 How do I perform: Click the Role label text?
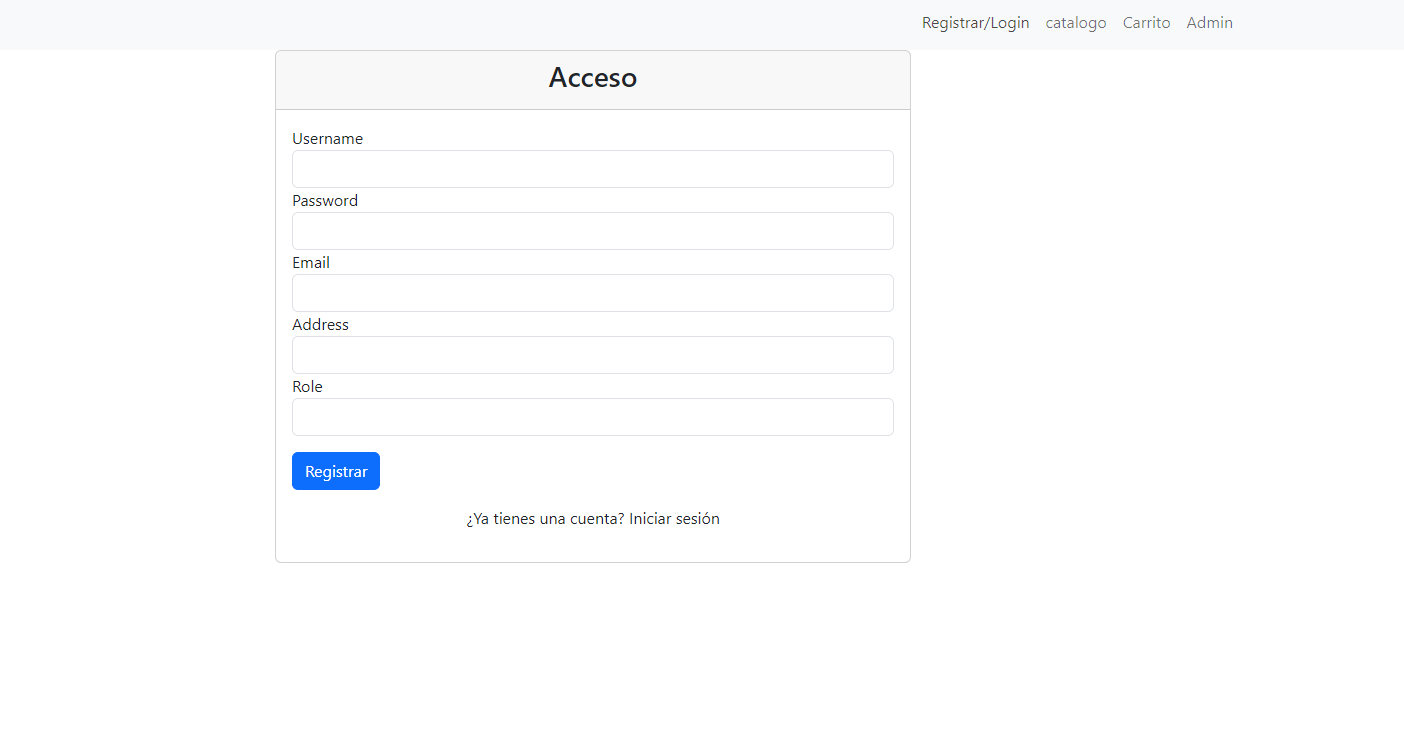pyautogui.click(x=307, y=386)
